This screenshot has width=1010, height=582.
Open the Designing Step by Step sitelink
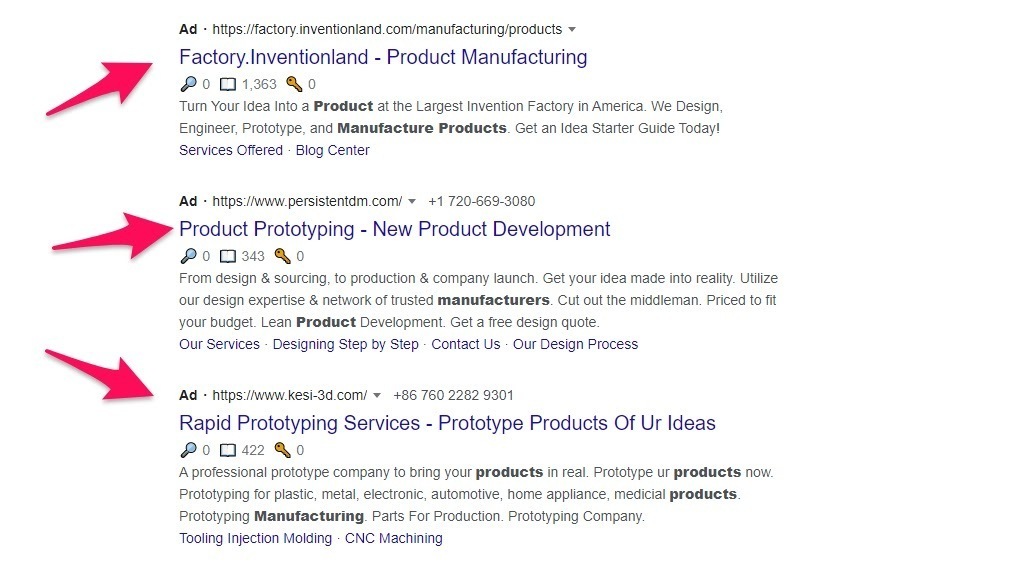point(345,344)
